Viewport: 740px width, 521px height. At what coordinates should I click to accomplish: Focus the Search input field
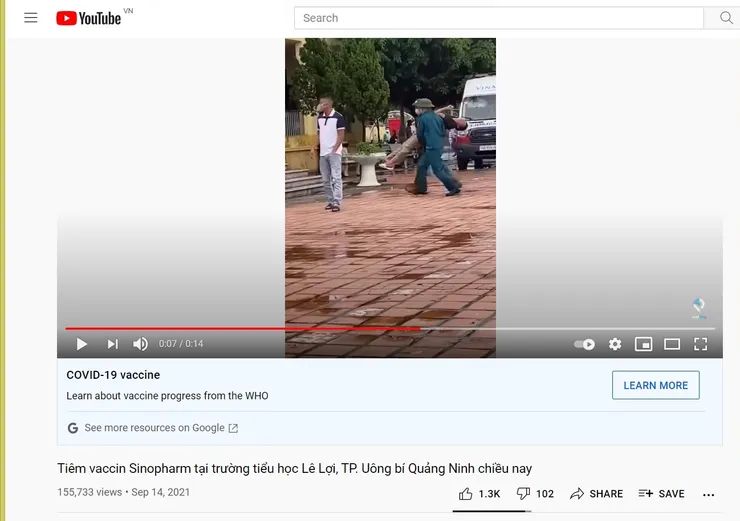point(499,18)
